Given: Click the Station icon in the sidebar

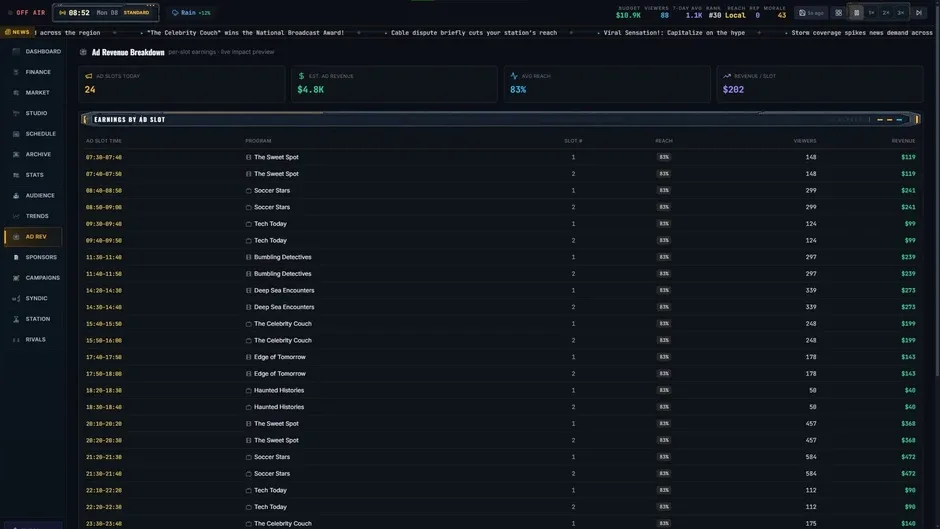Looking at the screenshot, I should (16, 319).
